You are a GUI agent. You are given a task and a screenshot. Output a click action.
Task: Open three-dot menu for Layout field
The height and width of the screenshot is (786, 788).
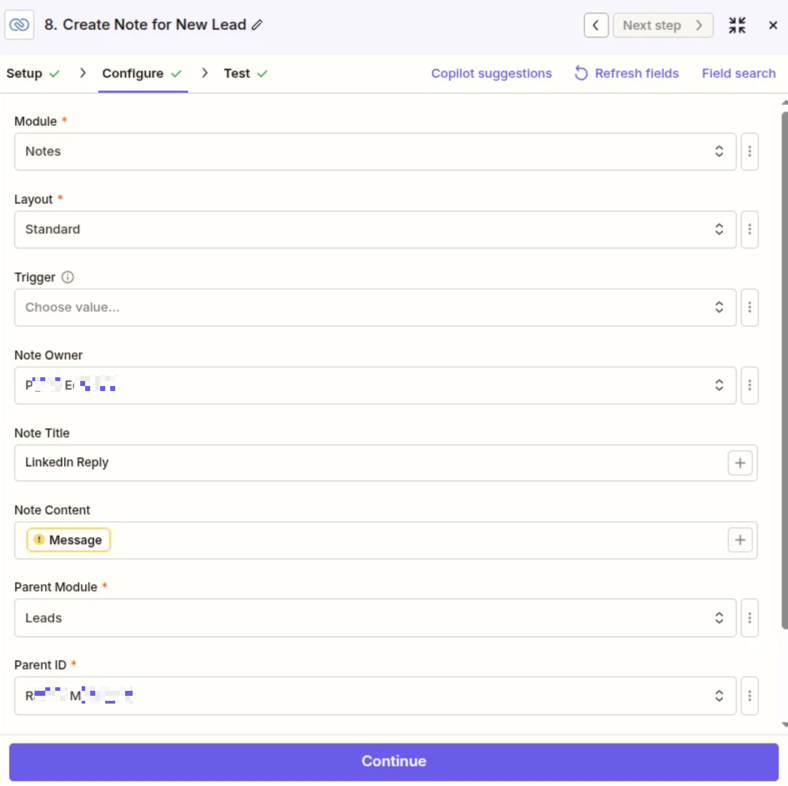point(749,230)
